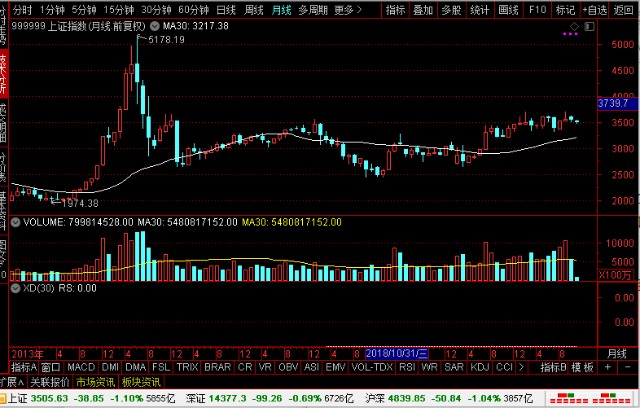Expand the 扩展 panel toggle
The width and height of the screenshot is (640, 408).
point(12,382)
